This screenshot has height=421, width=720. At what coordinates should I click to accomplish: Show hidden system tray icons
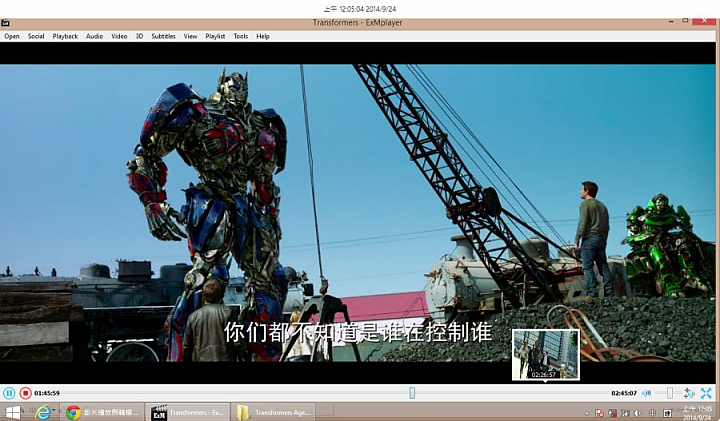coord(587,413)
